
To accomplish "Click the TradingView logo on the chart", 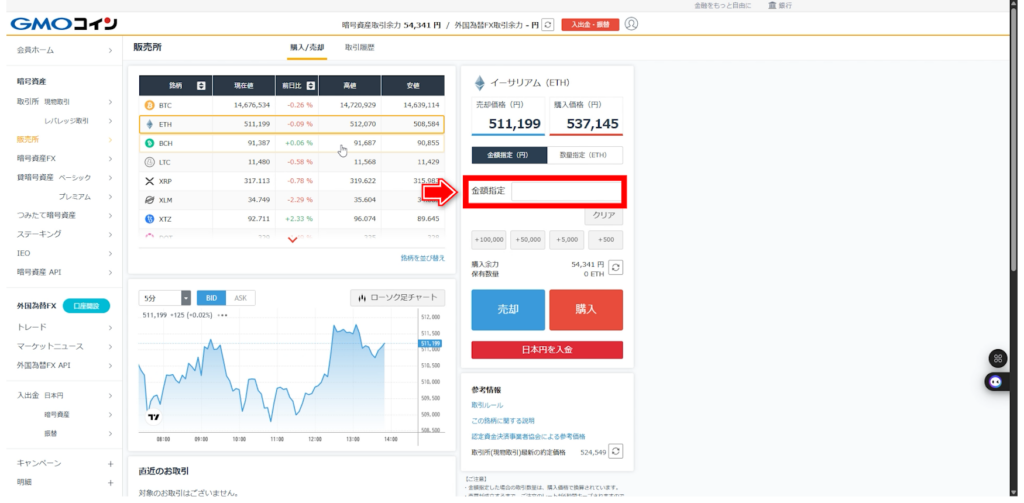I will (154, 417).
